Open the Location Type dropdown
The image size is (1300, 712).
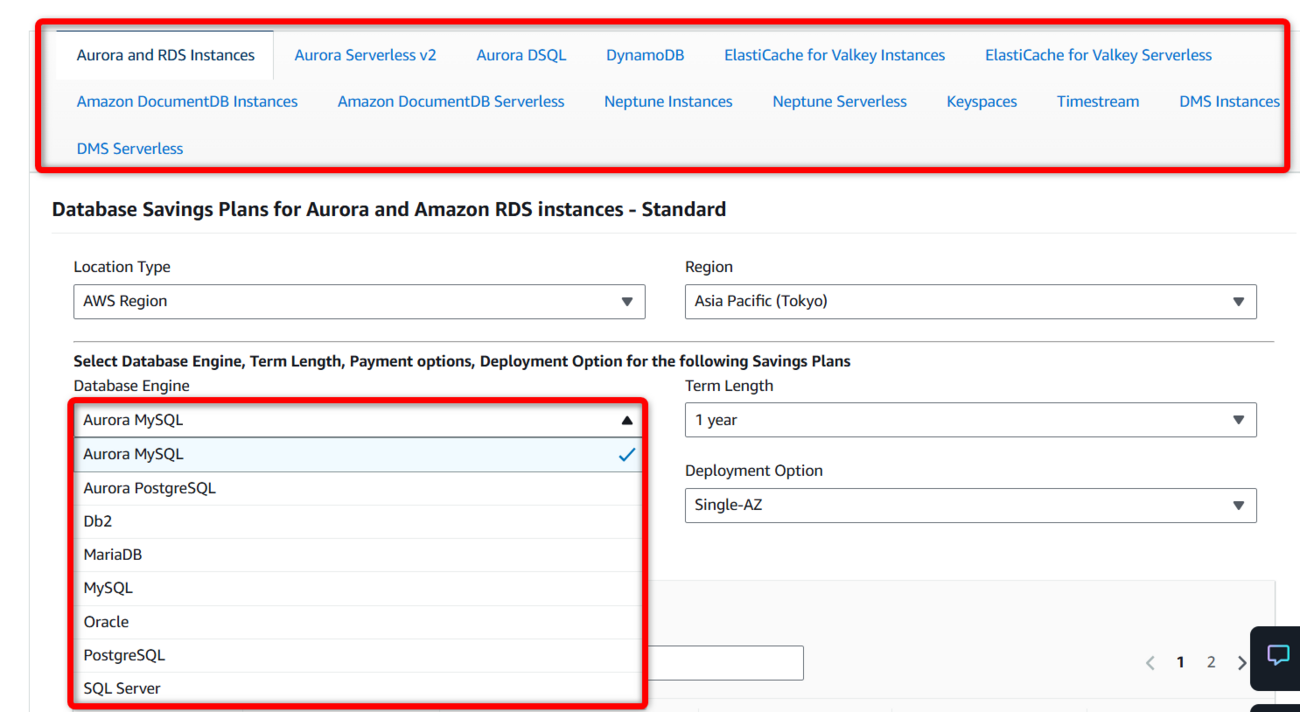tap(359, 301)
